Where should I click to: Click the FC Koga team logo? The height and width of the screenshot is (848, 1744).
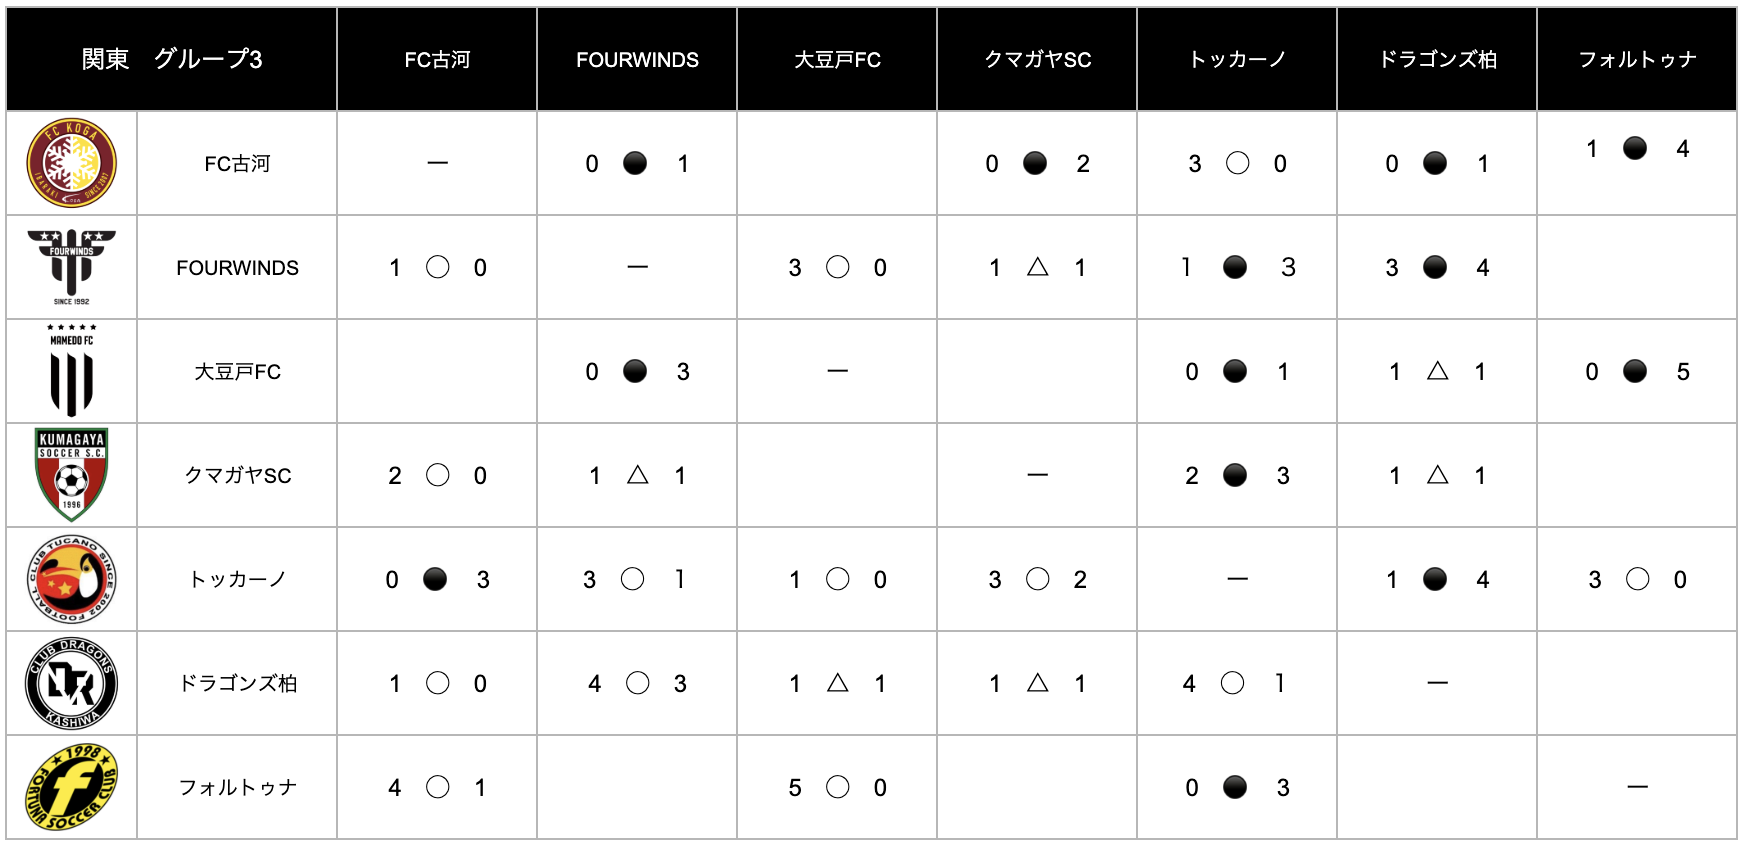tap(71, 163)
